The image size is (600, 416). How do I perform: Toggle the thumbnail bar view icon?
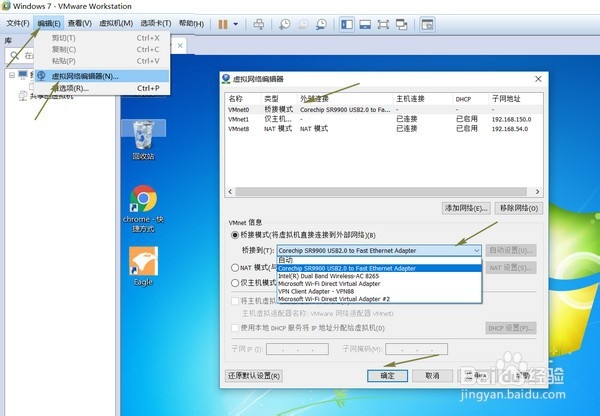(365, 24)
